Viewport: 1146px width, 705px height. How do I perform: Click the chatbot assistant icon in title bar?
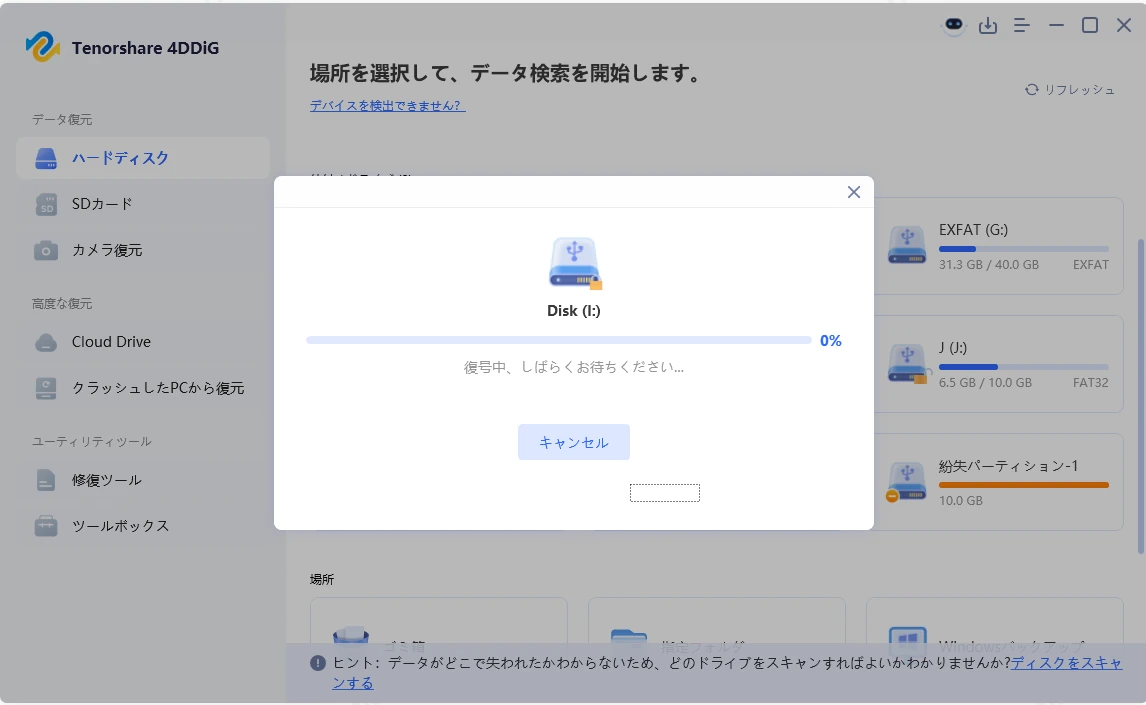coord(954,26)
